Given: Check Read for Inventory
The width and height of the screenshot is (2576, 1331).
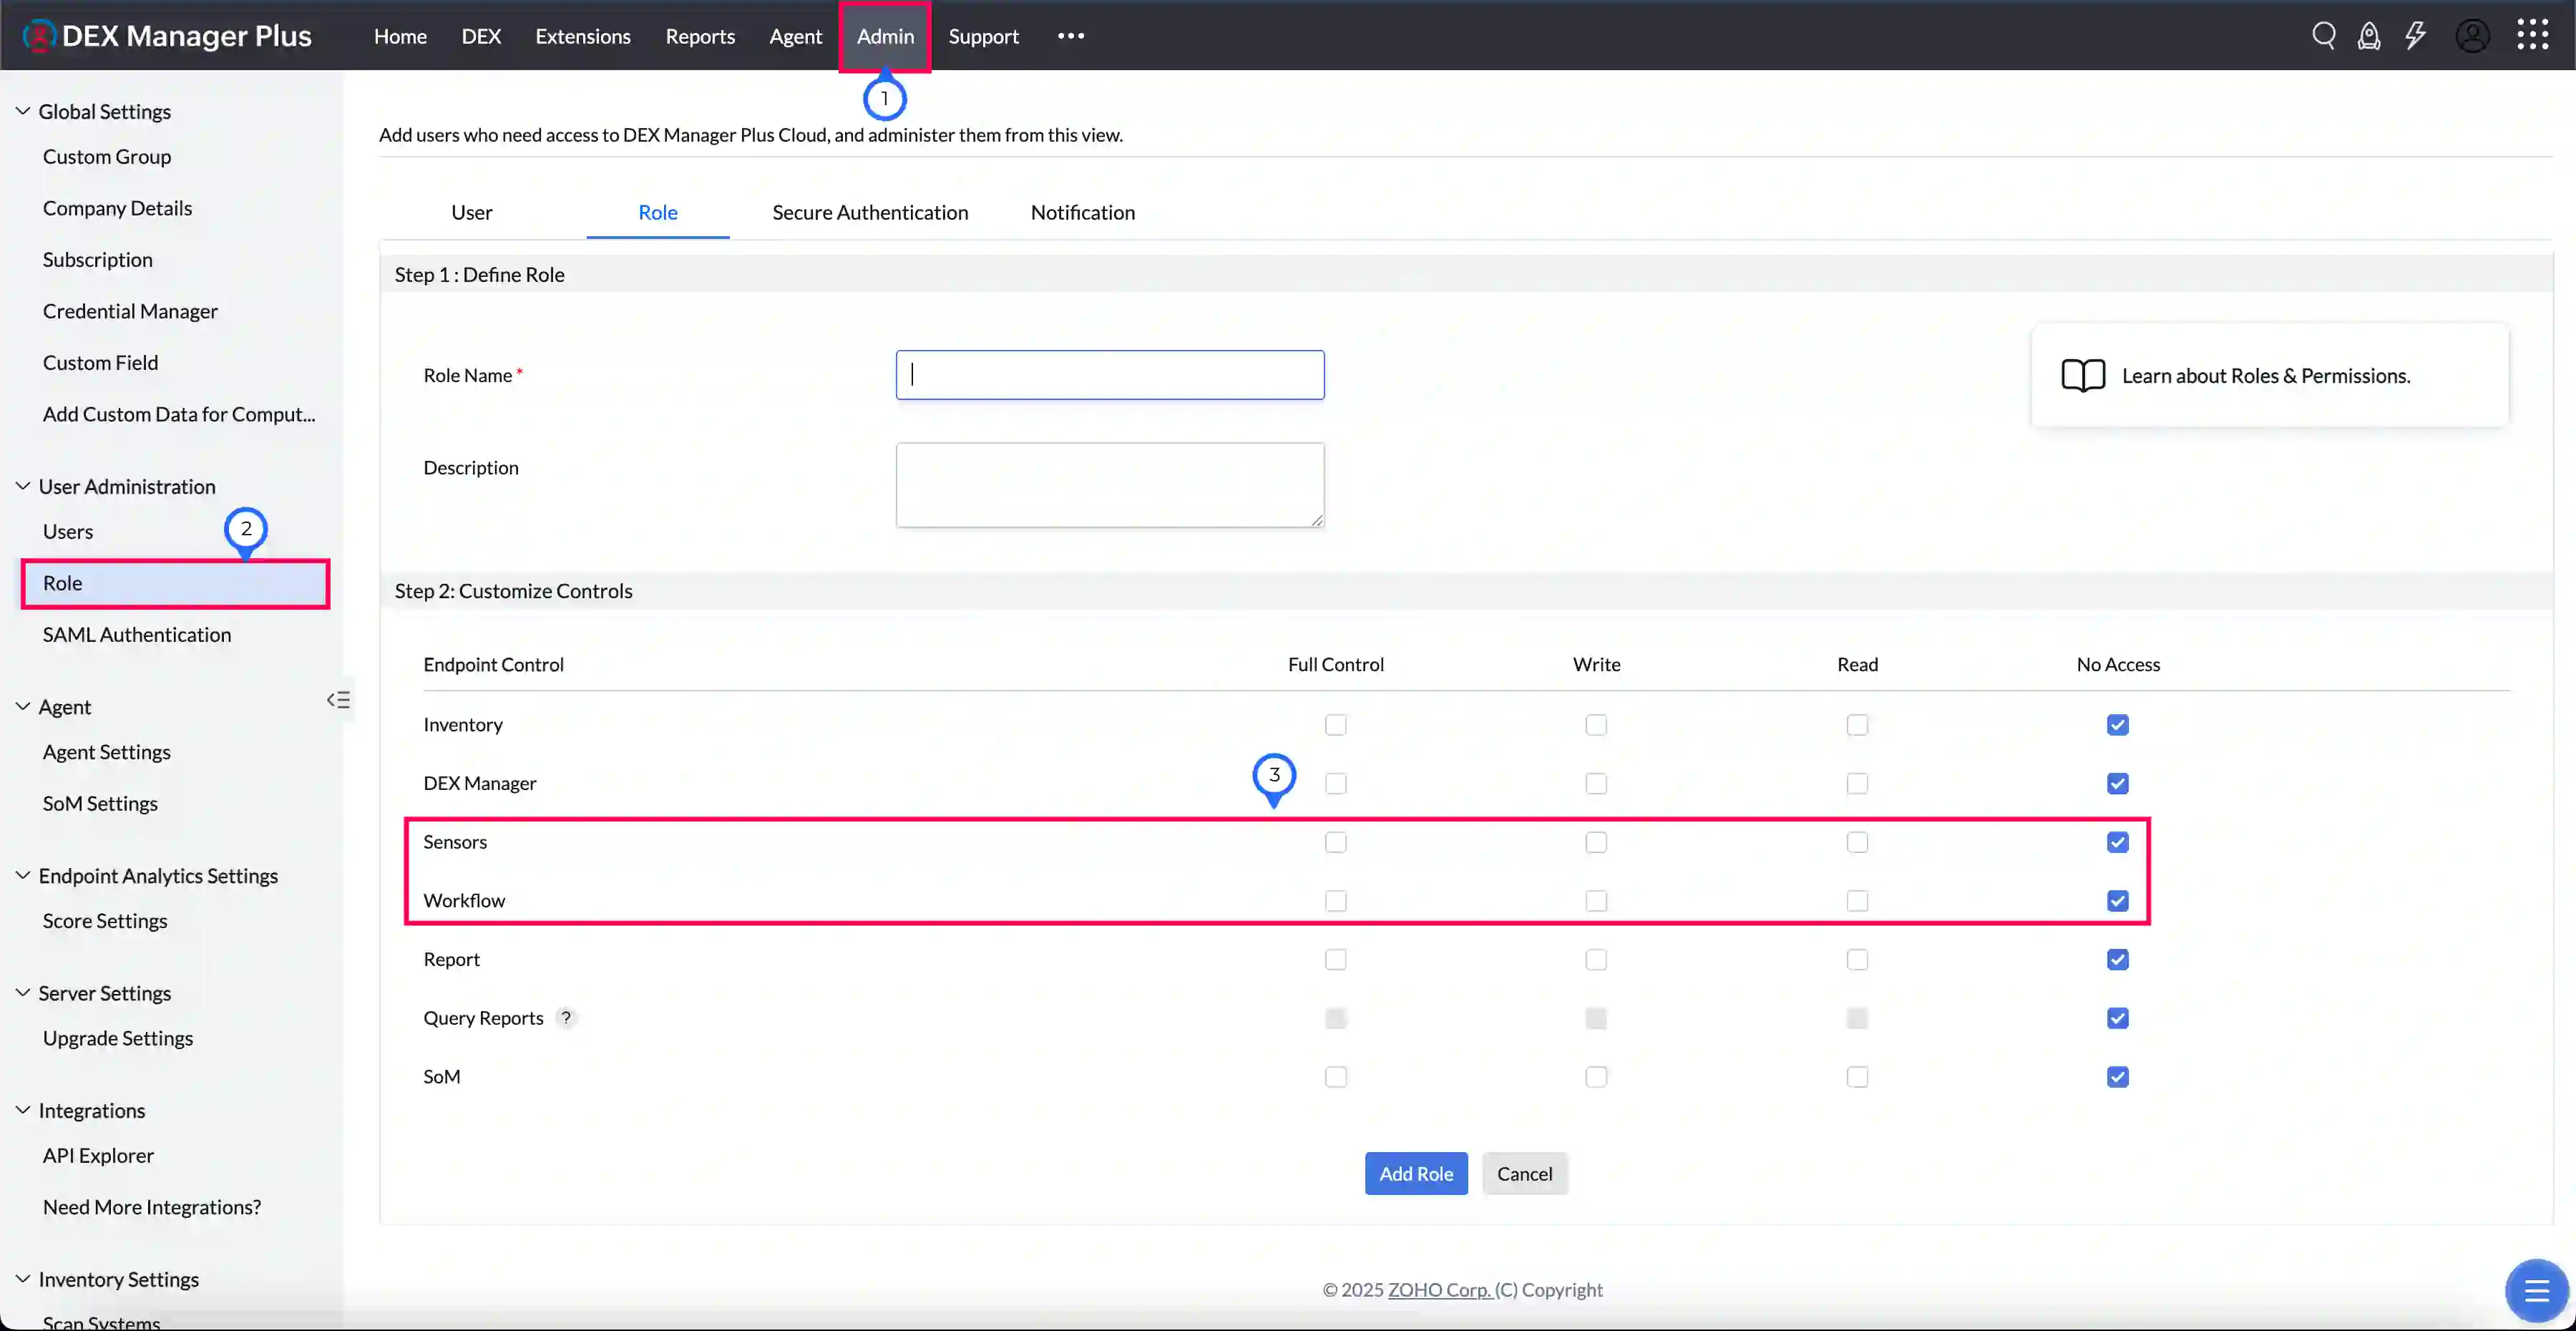Looking at the screenshot, I should point(1857,725).
